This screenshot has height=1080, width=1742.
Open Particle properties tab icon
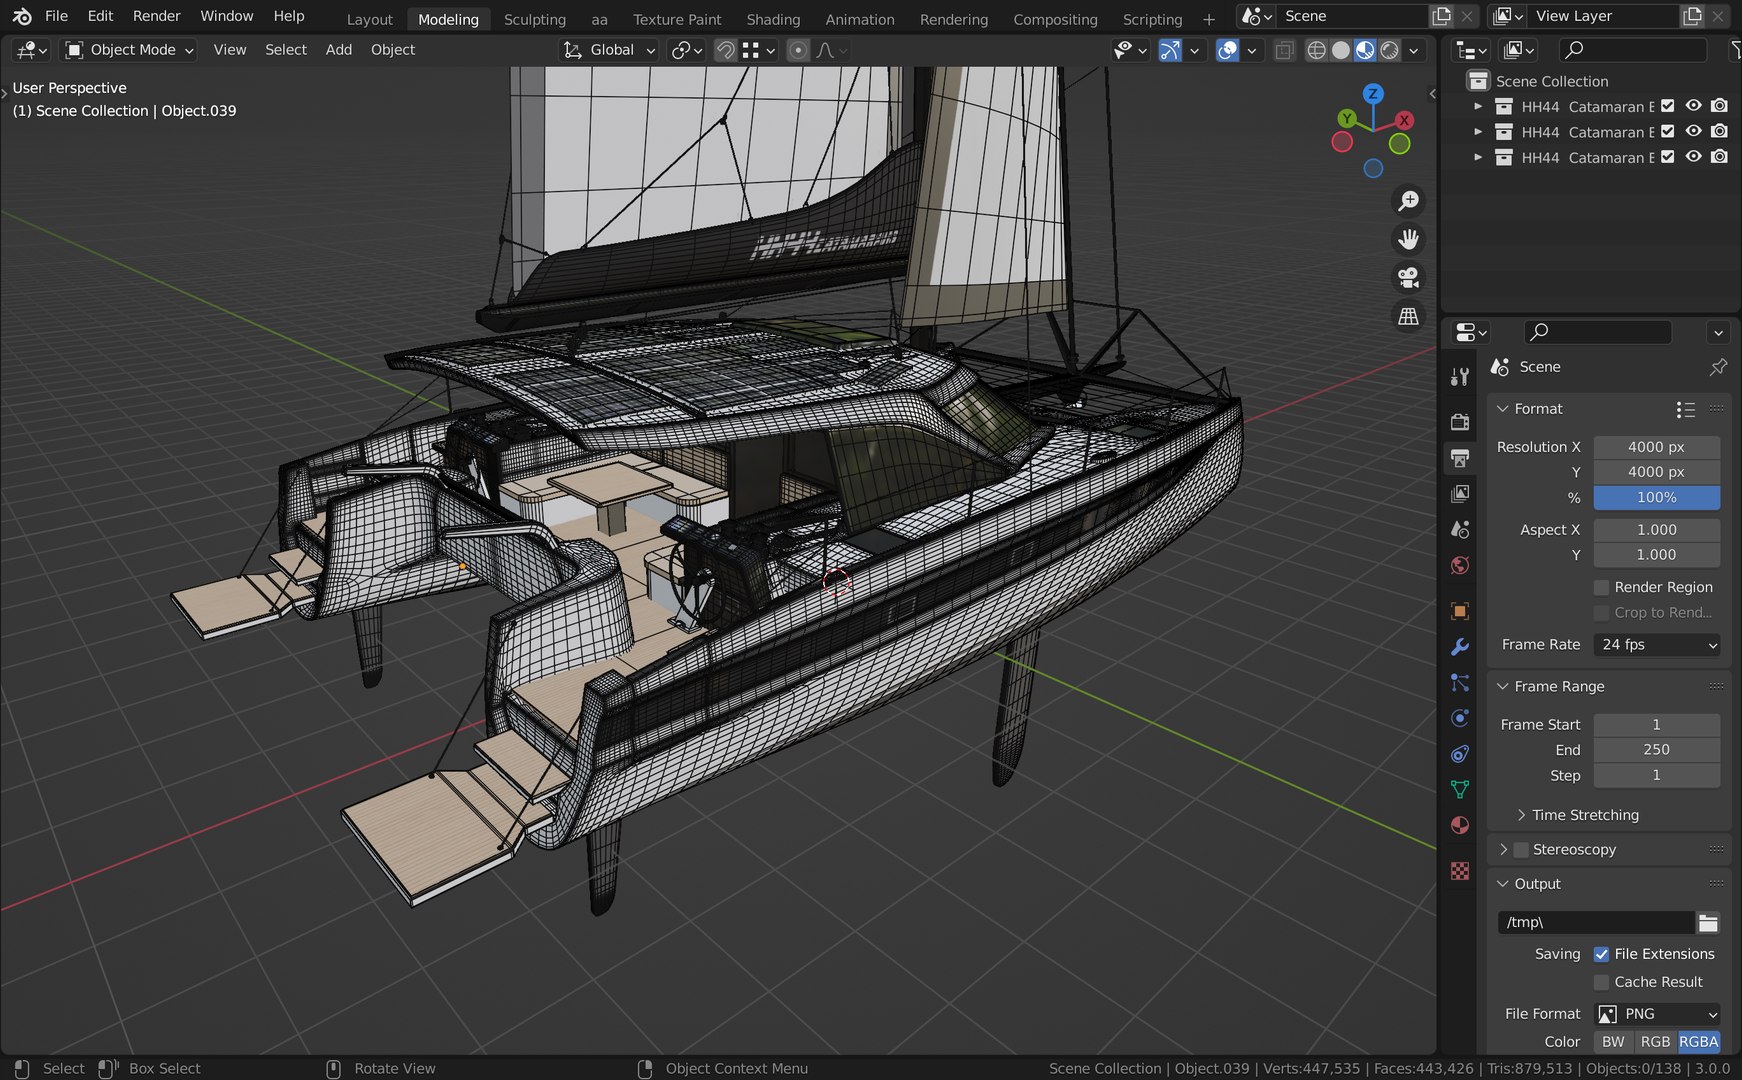click(x=1460, y=683)
